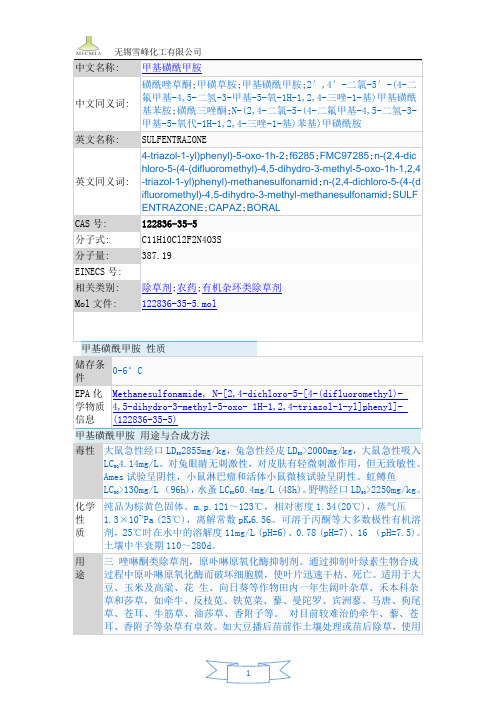Screen dimensions: 496x702
Task: Select the molecular weight 387.19
Action: (156, 256)
